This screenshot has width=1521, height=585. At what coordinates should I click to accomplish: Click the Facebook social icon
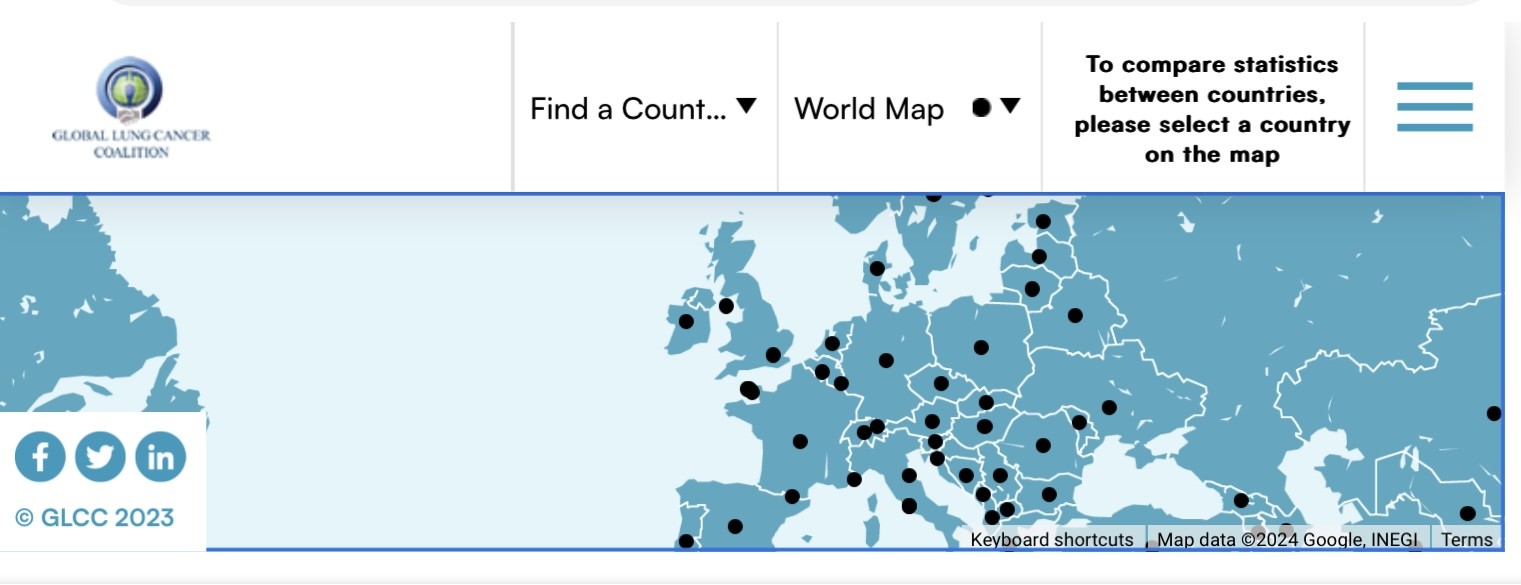[40, 457]
